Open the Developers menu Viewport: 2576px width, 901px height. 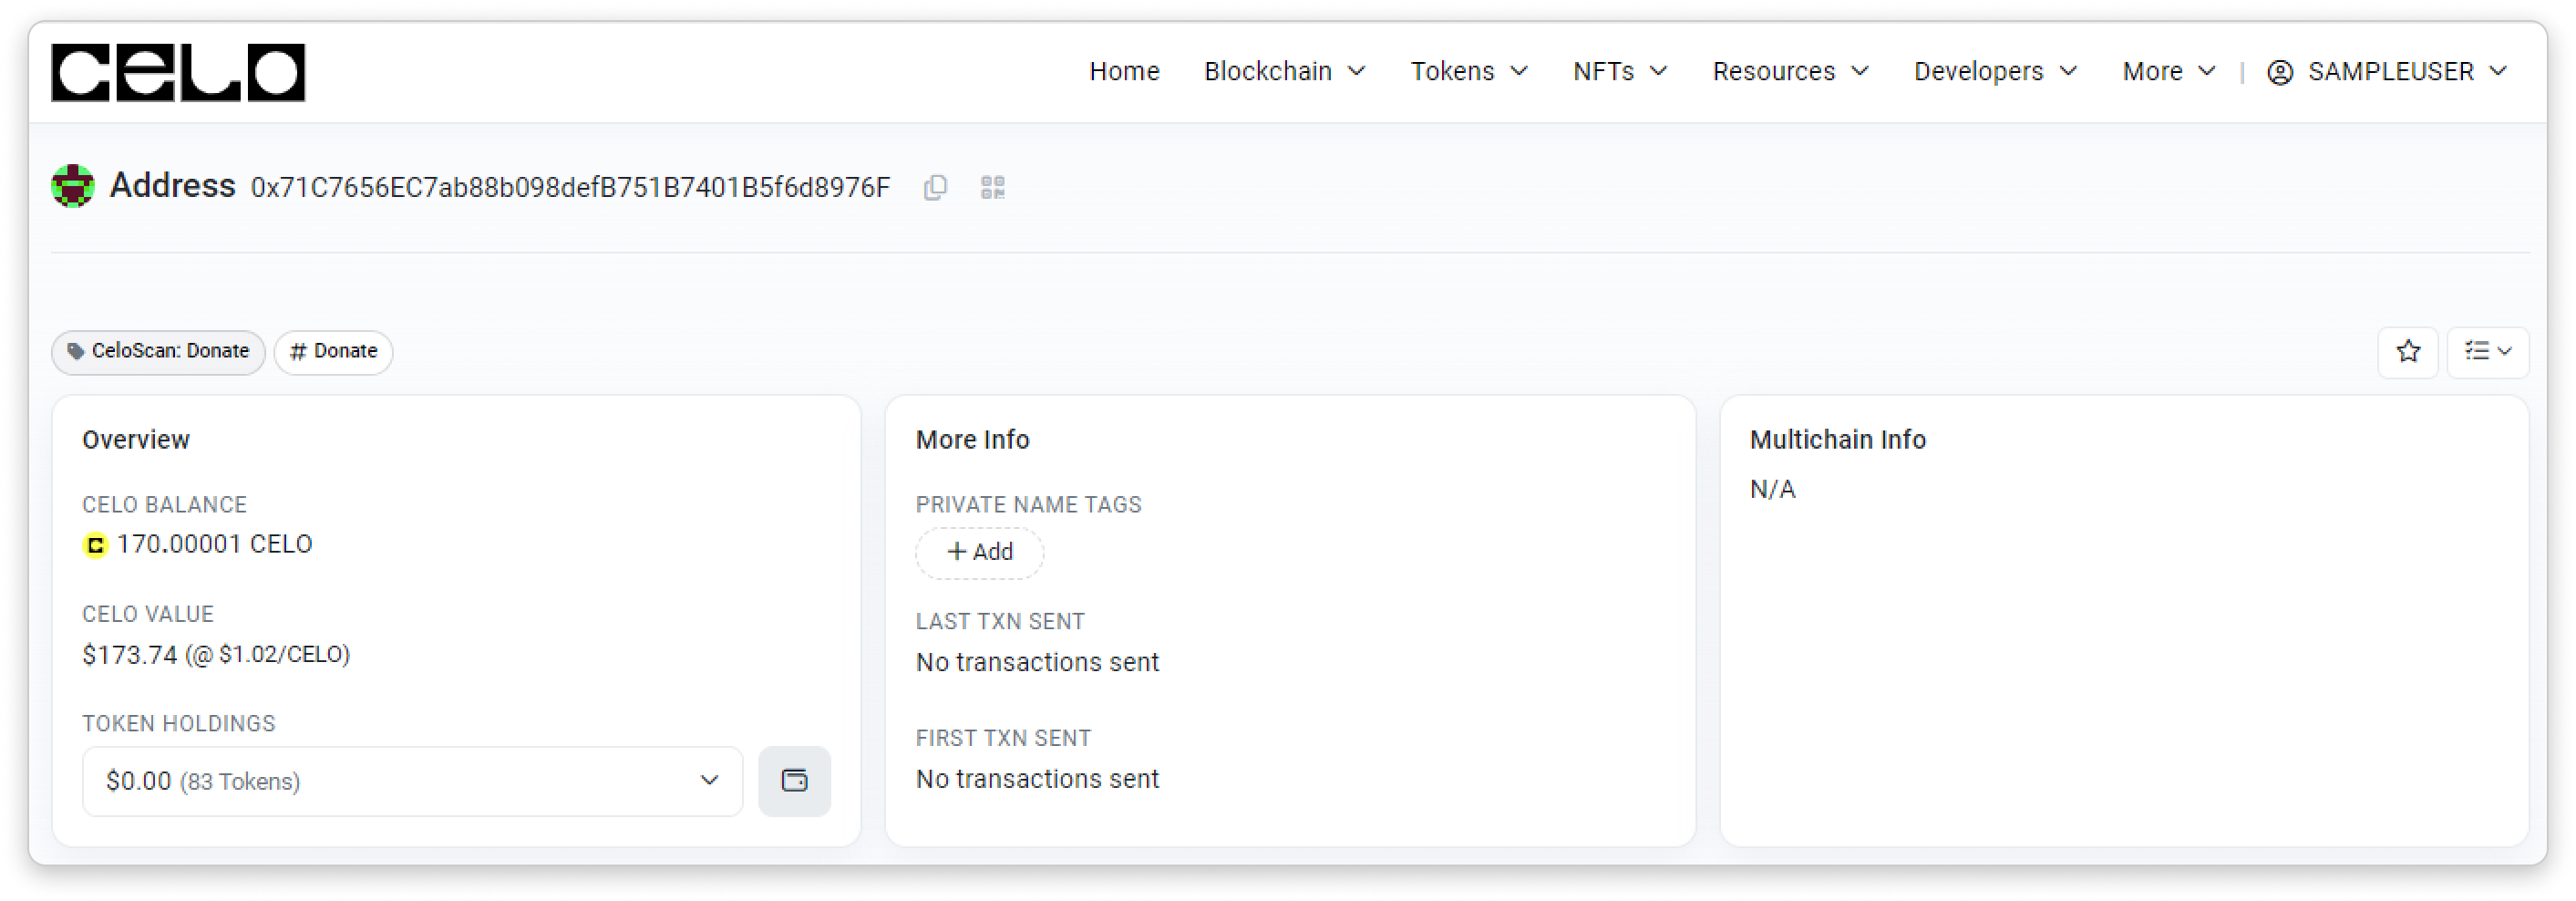pos(1995,72)
